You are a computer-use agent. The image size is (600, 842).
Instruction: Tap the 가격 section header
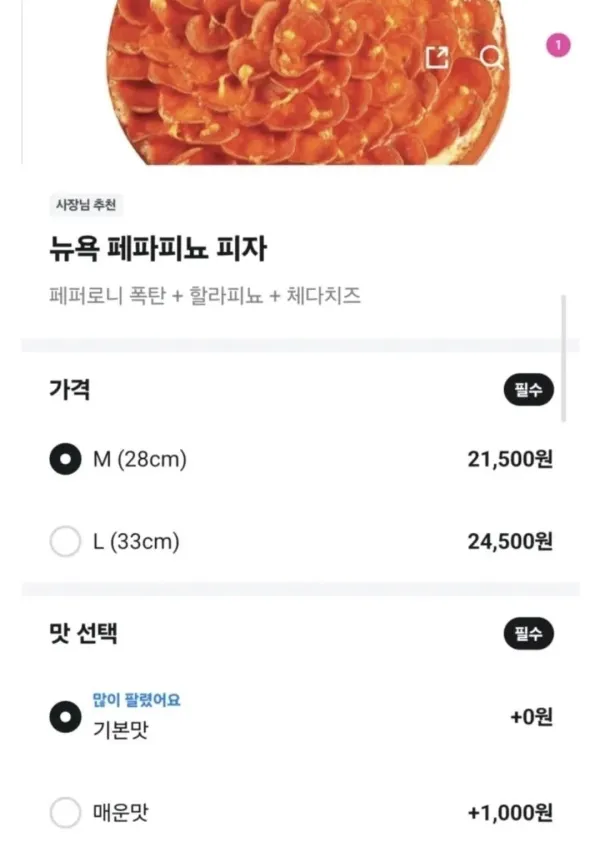click(x=70, y=390)
